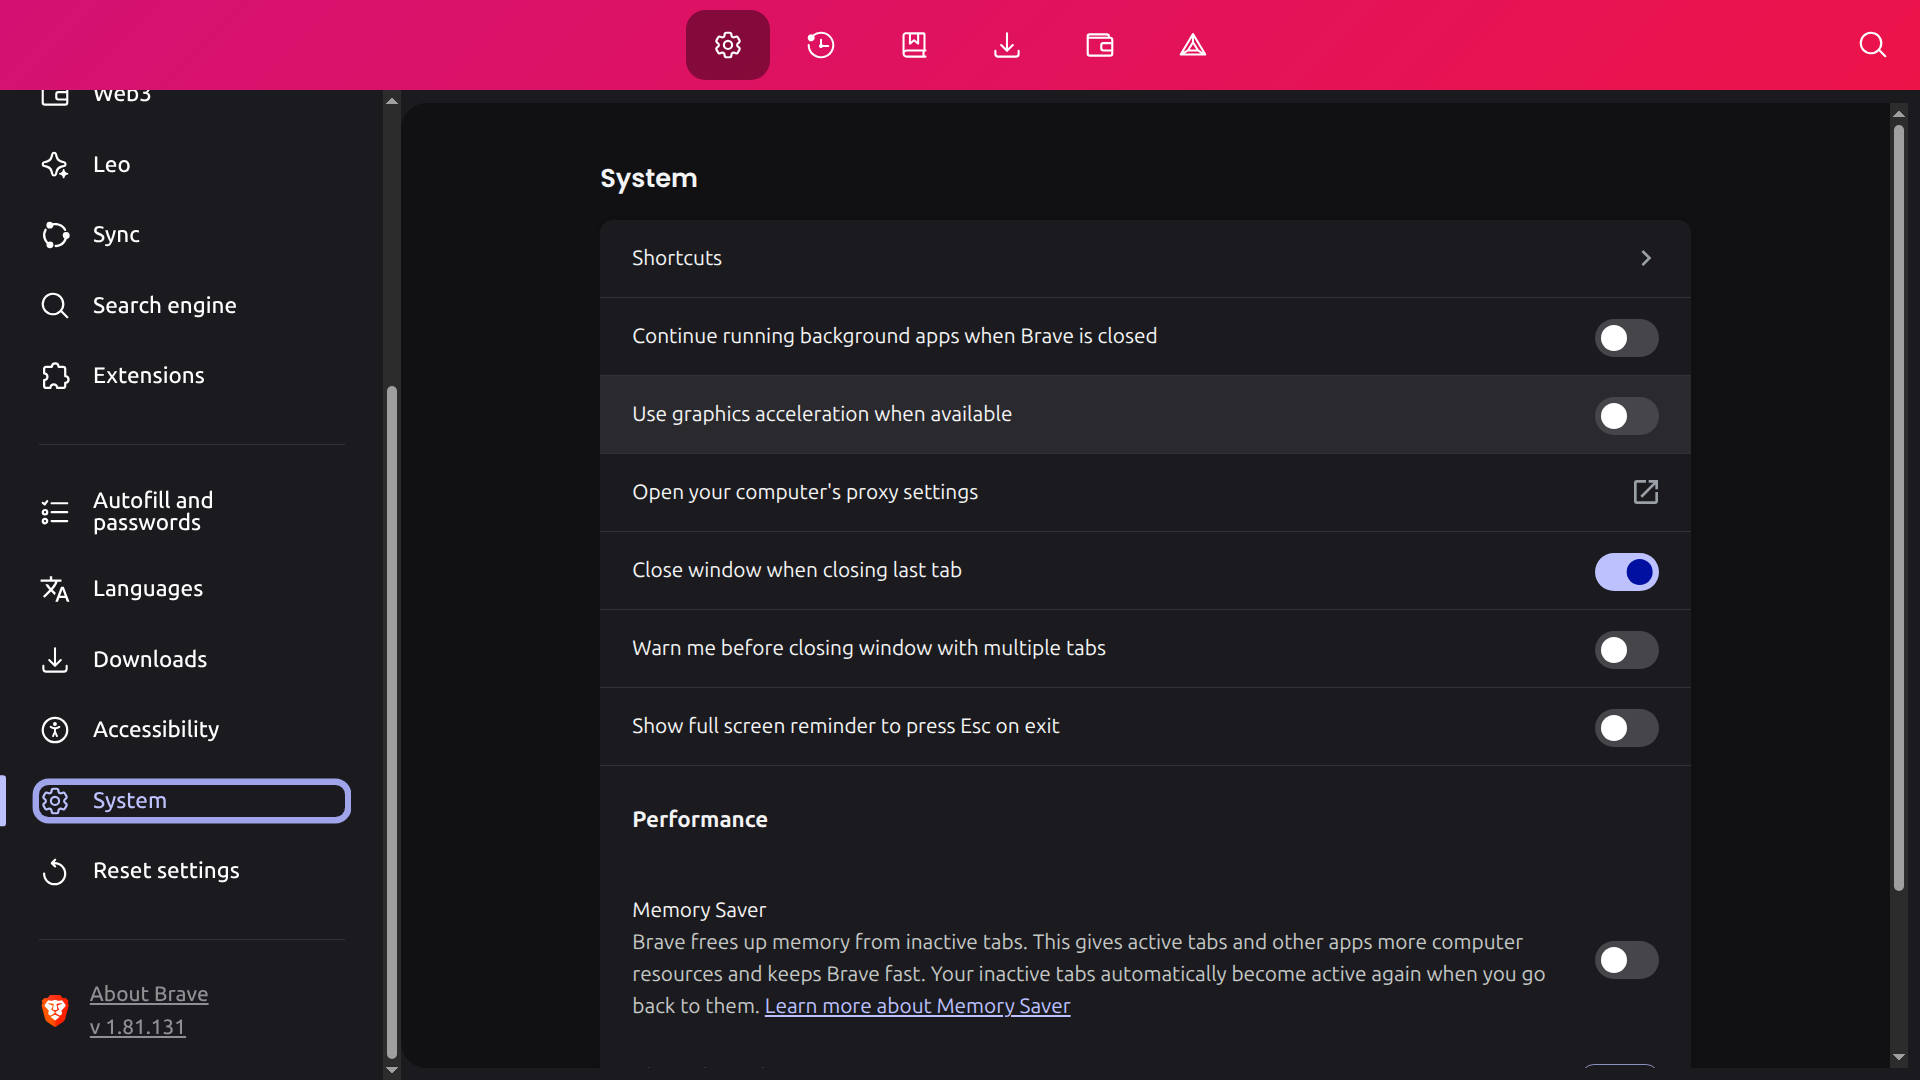Click the Shortcuts row label
The image size is (1920, 1080).
tap(677, 258)
